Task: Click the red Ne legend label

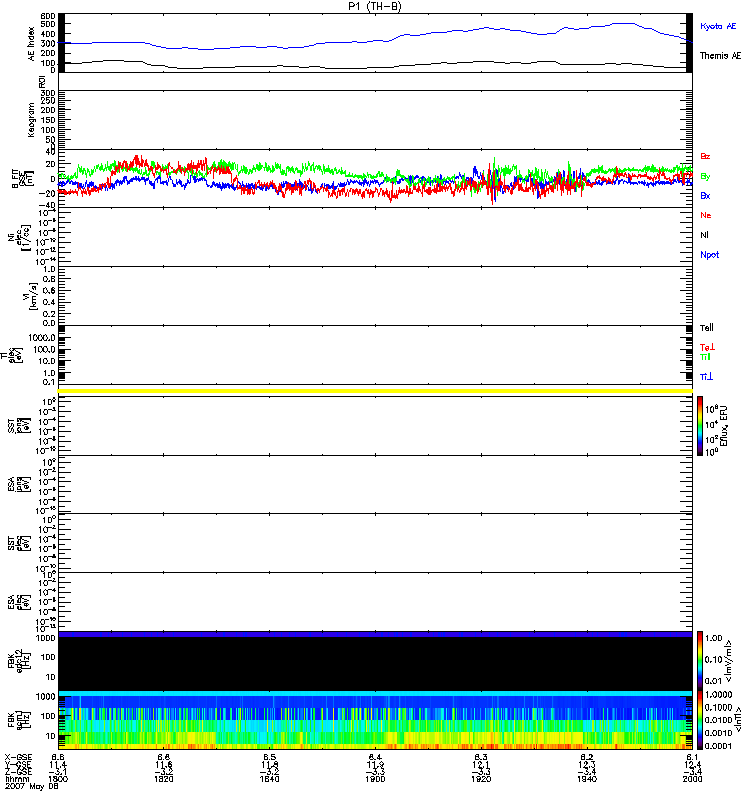Action: [x=706, y=215]
